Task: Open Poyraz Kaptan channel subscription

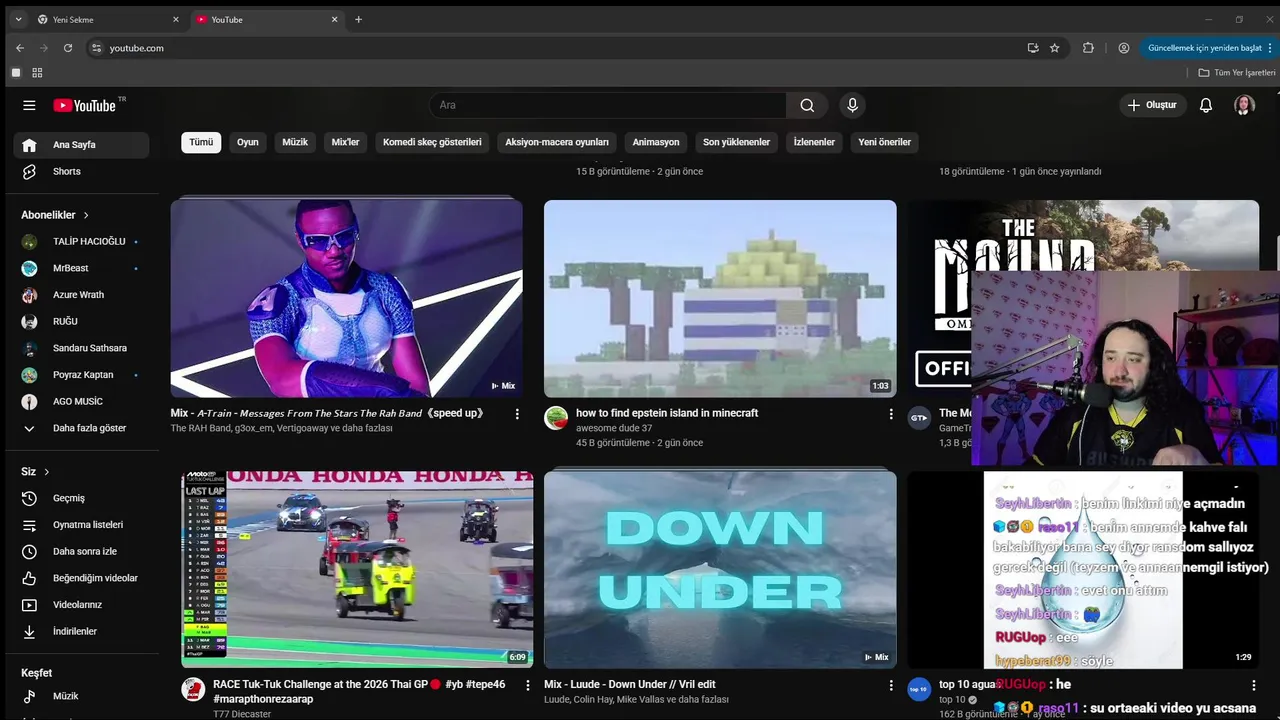Action: point(81,375)
